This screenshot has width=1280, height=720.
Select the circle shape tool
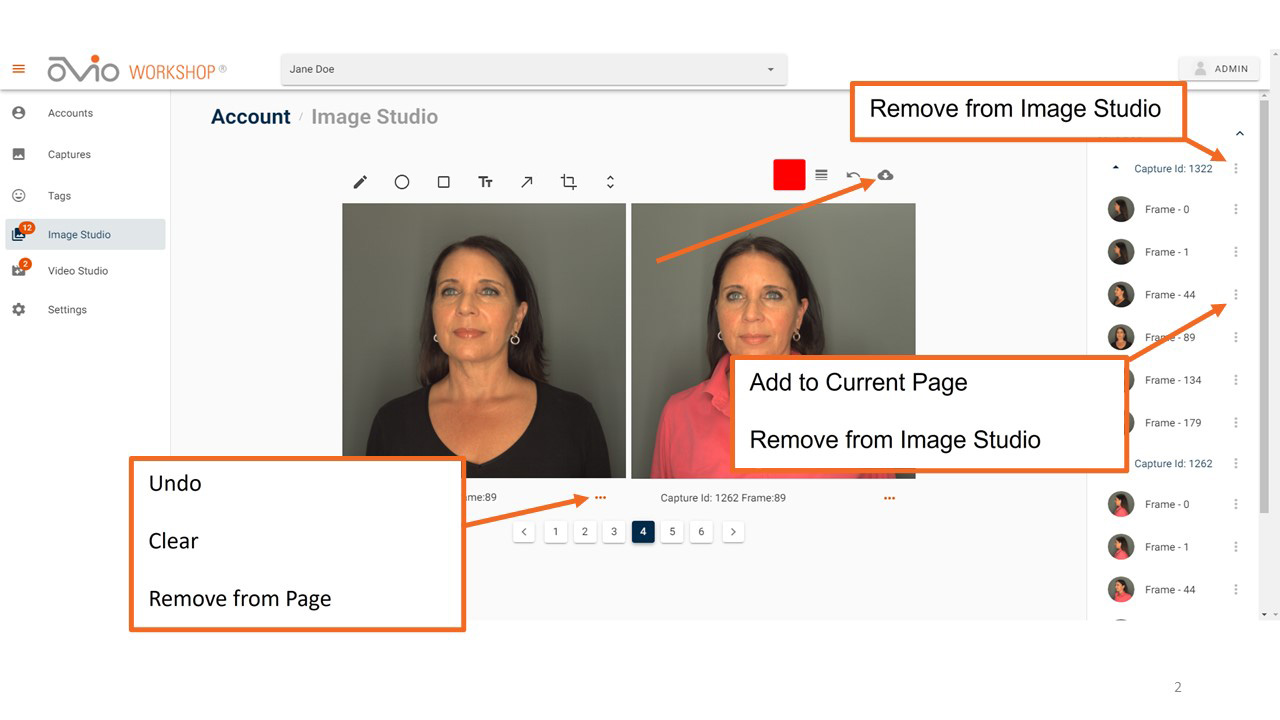[402, 182]
